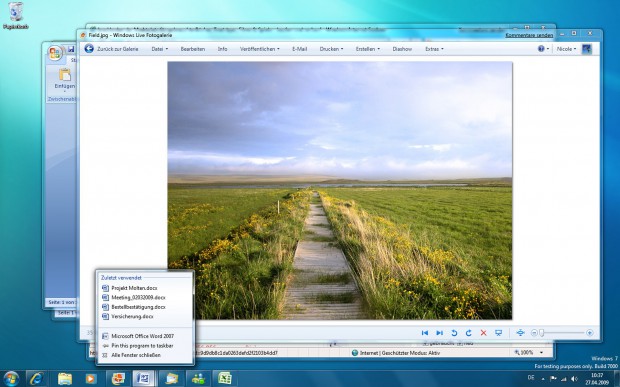Open Windows Explorer folder taskbar icon
The height and width of the screenshot is (387, 620).
coord(65,379)
